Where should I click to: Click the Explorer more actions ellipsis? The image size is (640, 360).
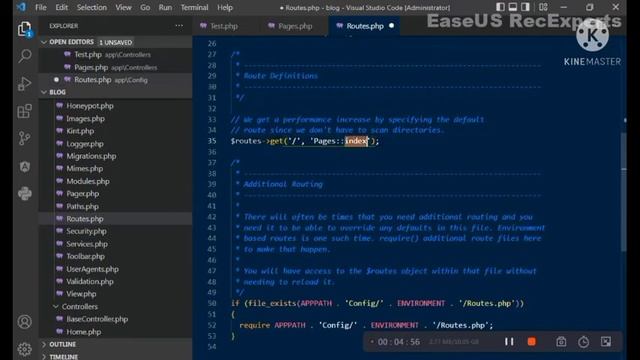179,26
